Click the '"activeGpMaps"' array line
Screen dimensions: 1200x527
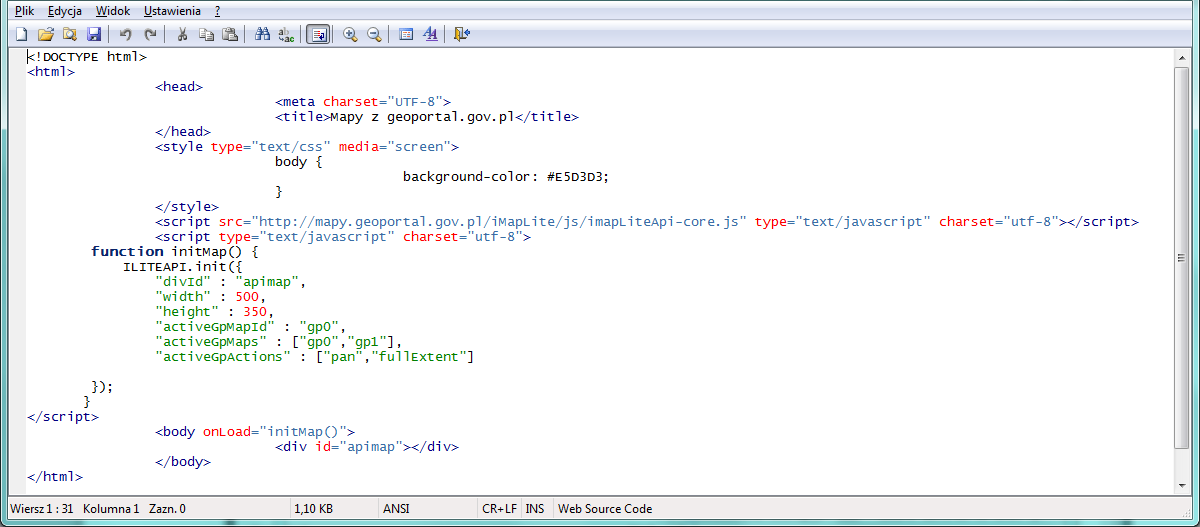coord(279,342)
